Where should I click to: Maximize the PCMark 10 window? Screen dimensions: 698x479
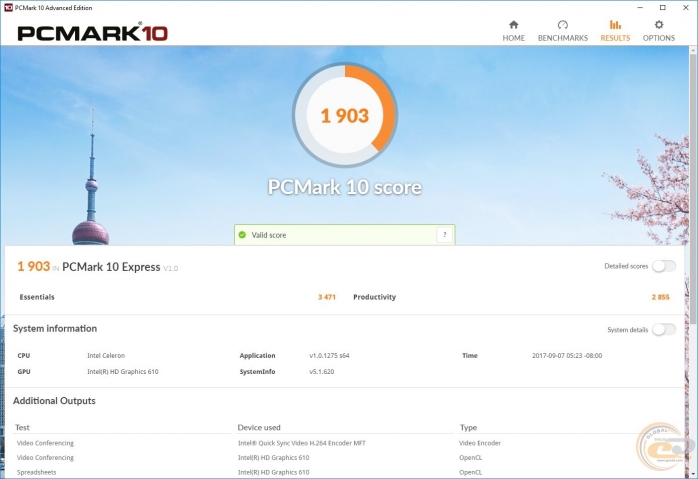662,8
